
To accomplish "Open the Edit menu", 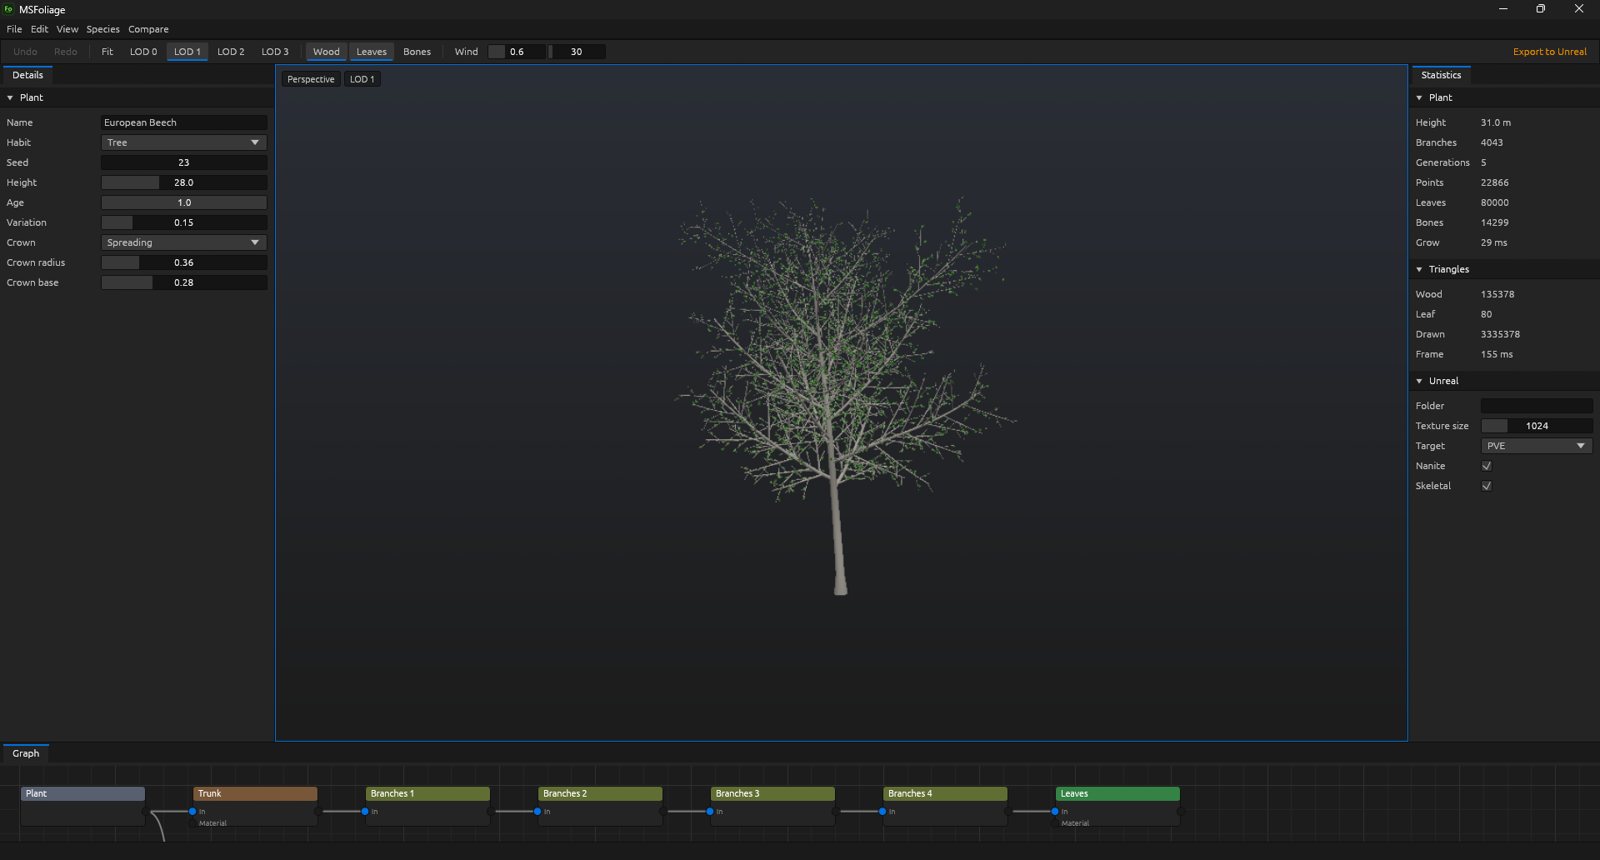I will pos(39,29).
